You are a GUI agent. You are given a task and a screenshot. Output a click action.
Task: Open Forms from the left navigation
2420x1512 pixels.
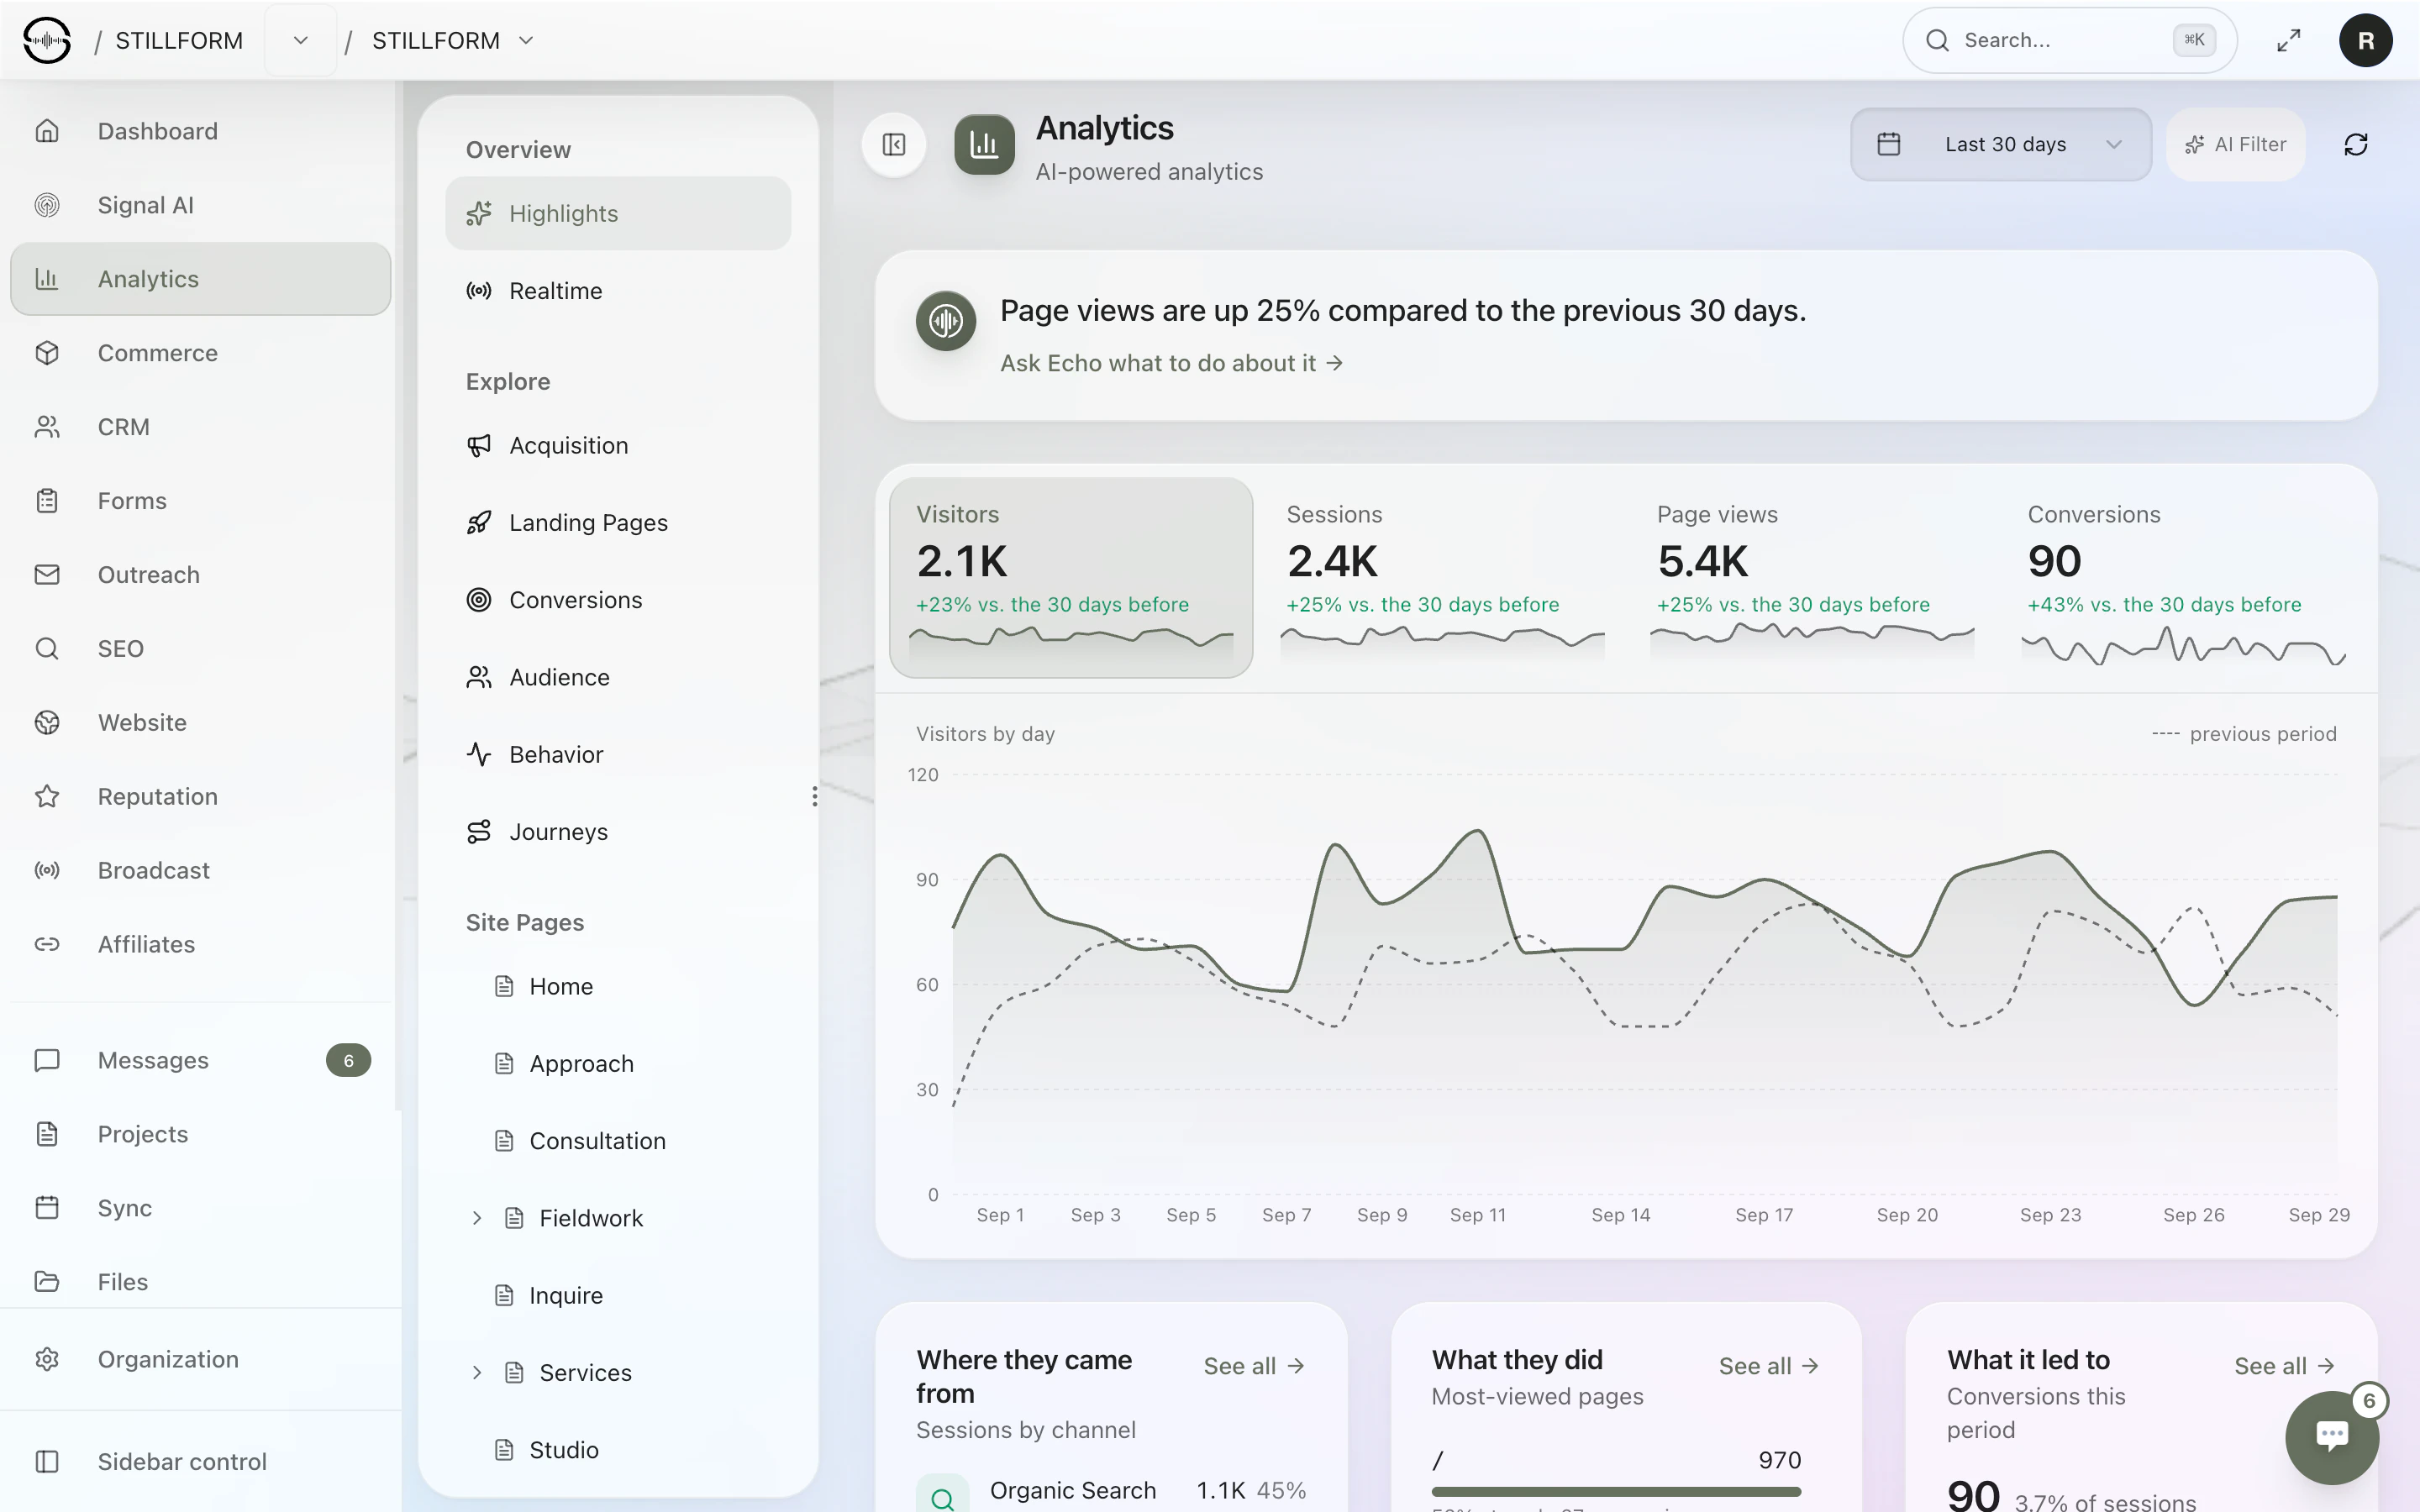tap(200, 501)
